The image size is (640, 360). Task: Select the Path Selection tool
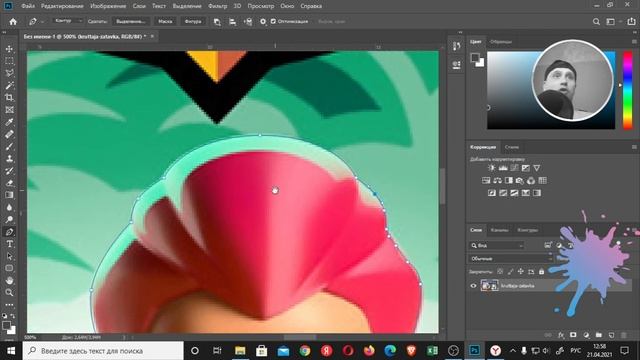9,256
